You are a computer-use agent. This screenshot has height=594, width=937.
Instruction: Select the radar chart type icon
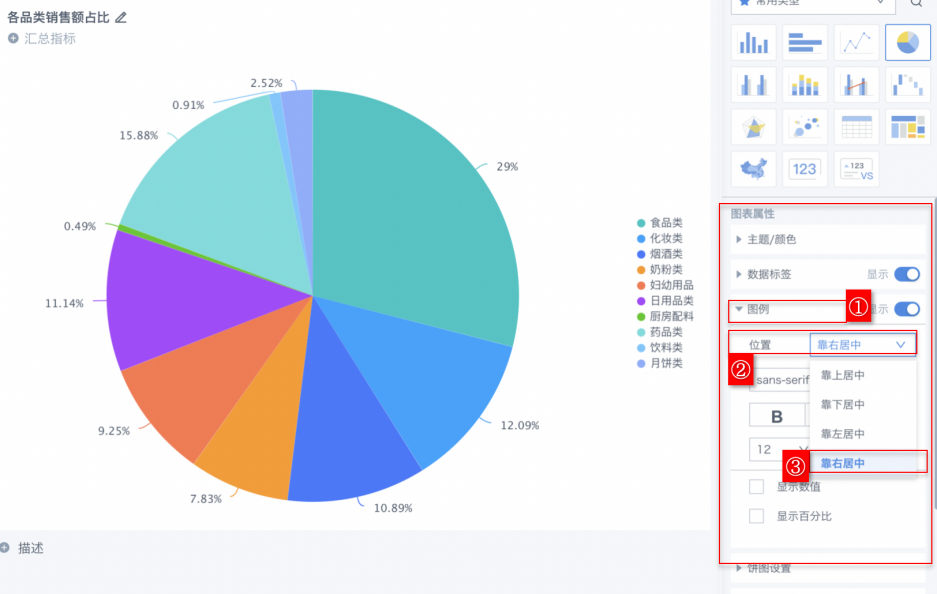pyautogui.click(x=754, y=127)
